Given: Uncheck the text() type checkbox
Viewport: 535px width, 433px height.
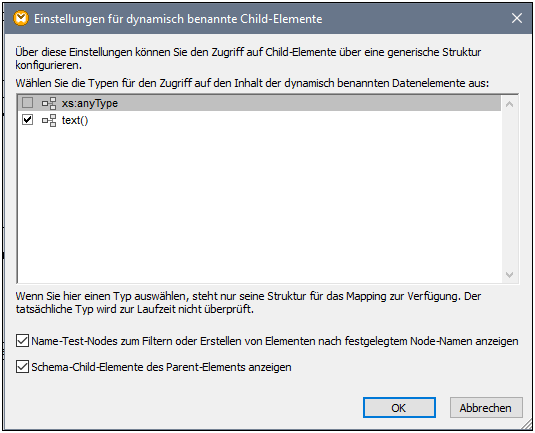Looking at the screenshot, I should coord(27,120).
